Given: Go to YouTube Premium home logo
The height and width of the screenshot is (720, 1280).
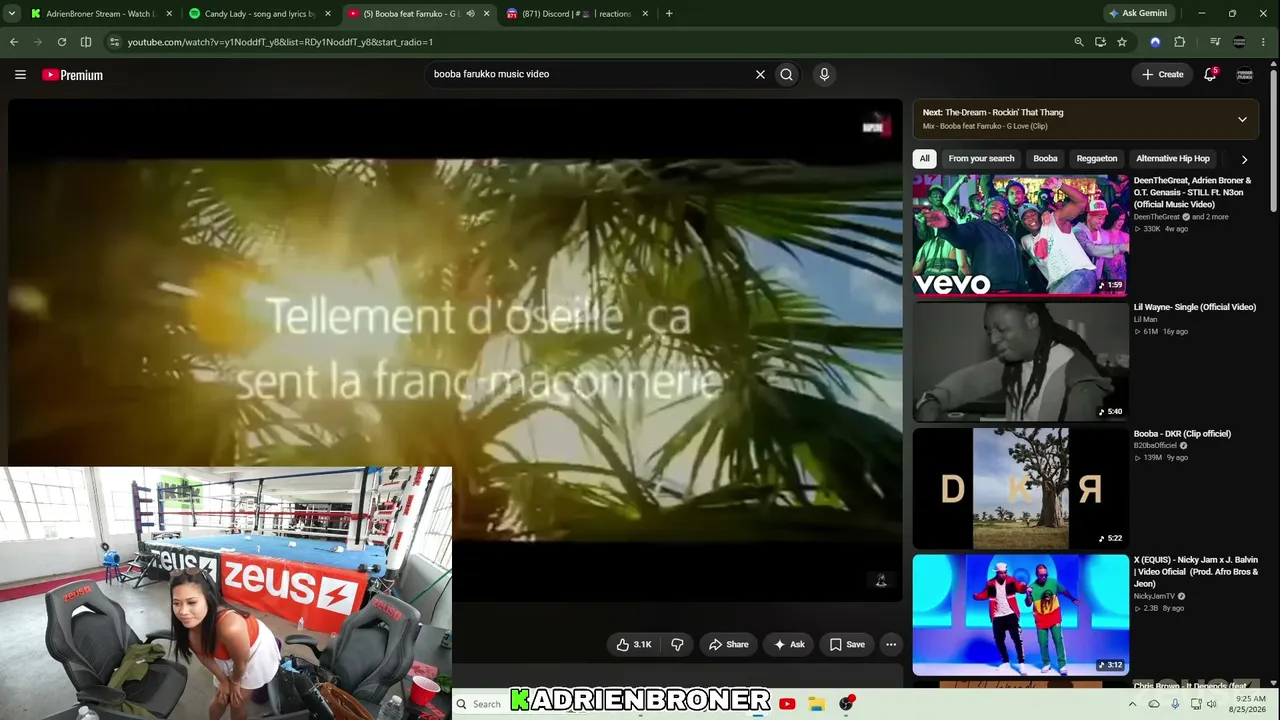Looking at the screenshot, I should pyautogui.click(x=72, y=75).
